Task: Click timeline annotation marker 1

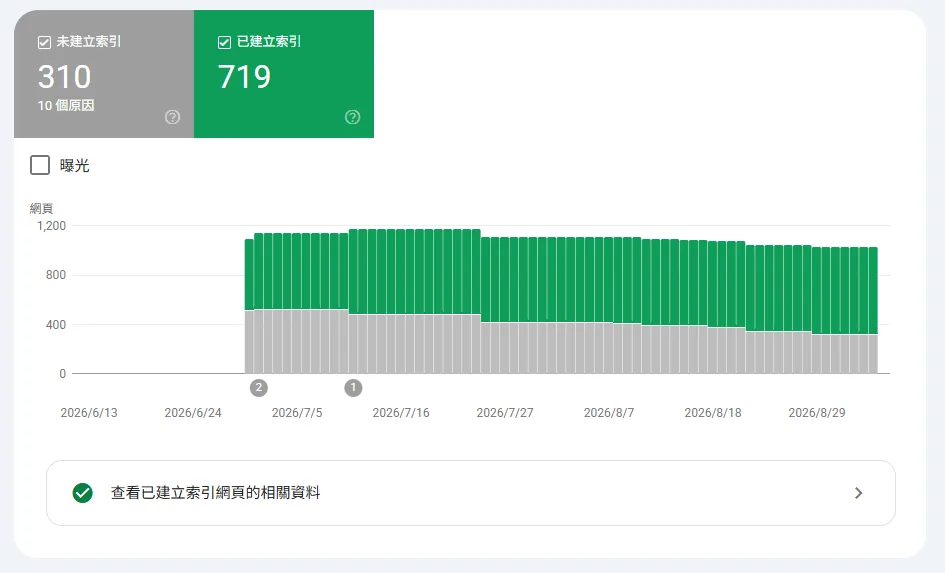Action: (x=353, y=387)
